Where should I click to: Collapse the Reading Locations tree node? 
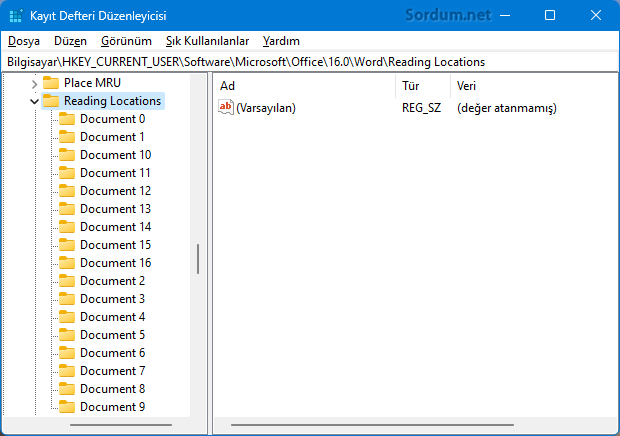(35, 101)
